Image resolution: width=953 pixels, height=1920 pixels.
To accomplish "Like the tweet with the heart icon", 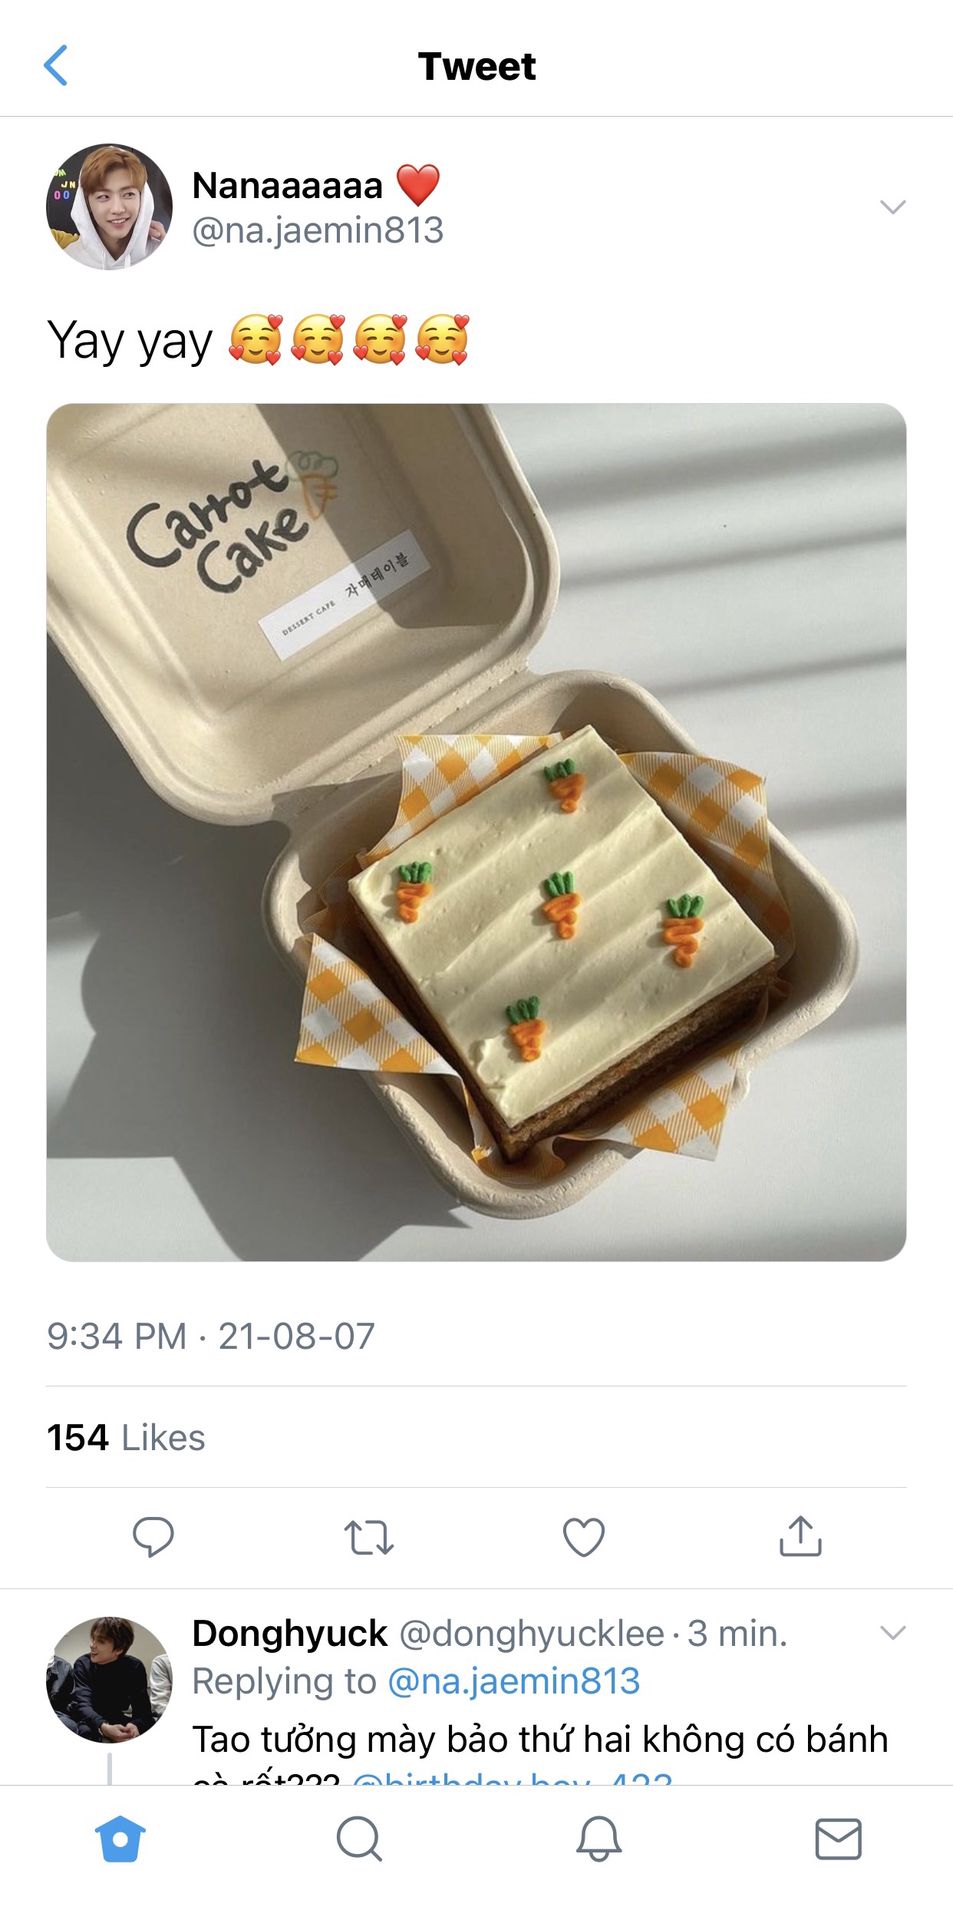I will tap(584, 1537).
